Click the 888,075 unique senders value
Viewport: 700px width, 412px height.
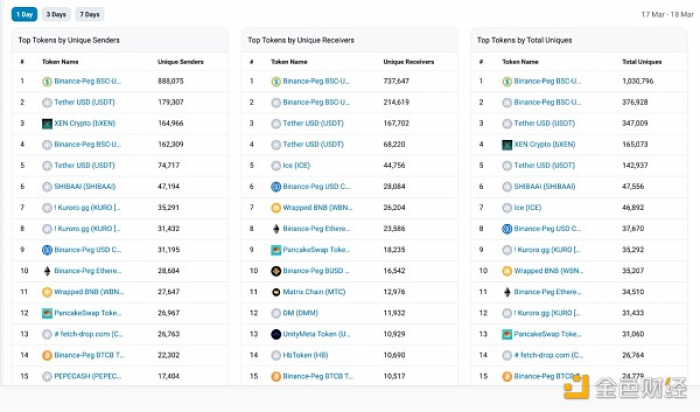[171, 81]
